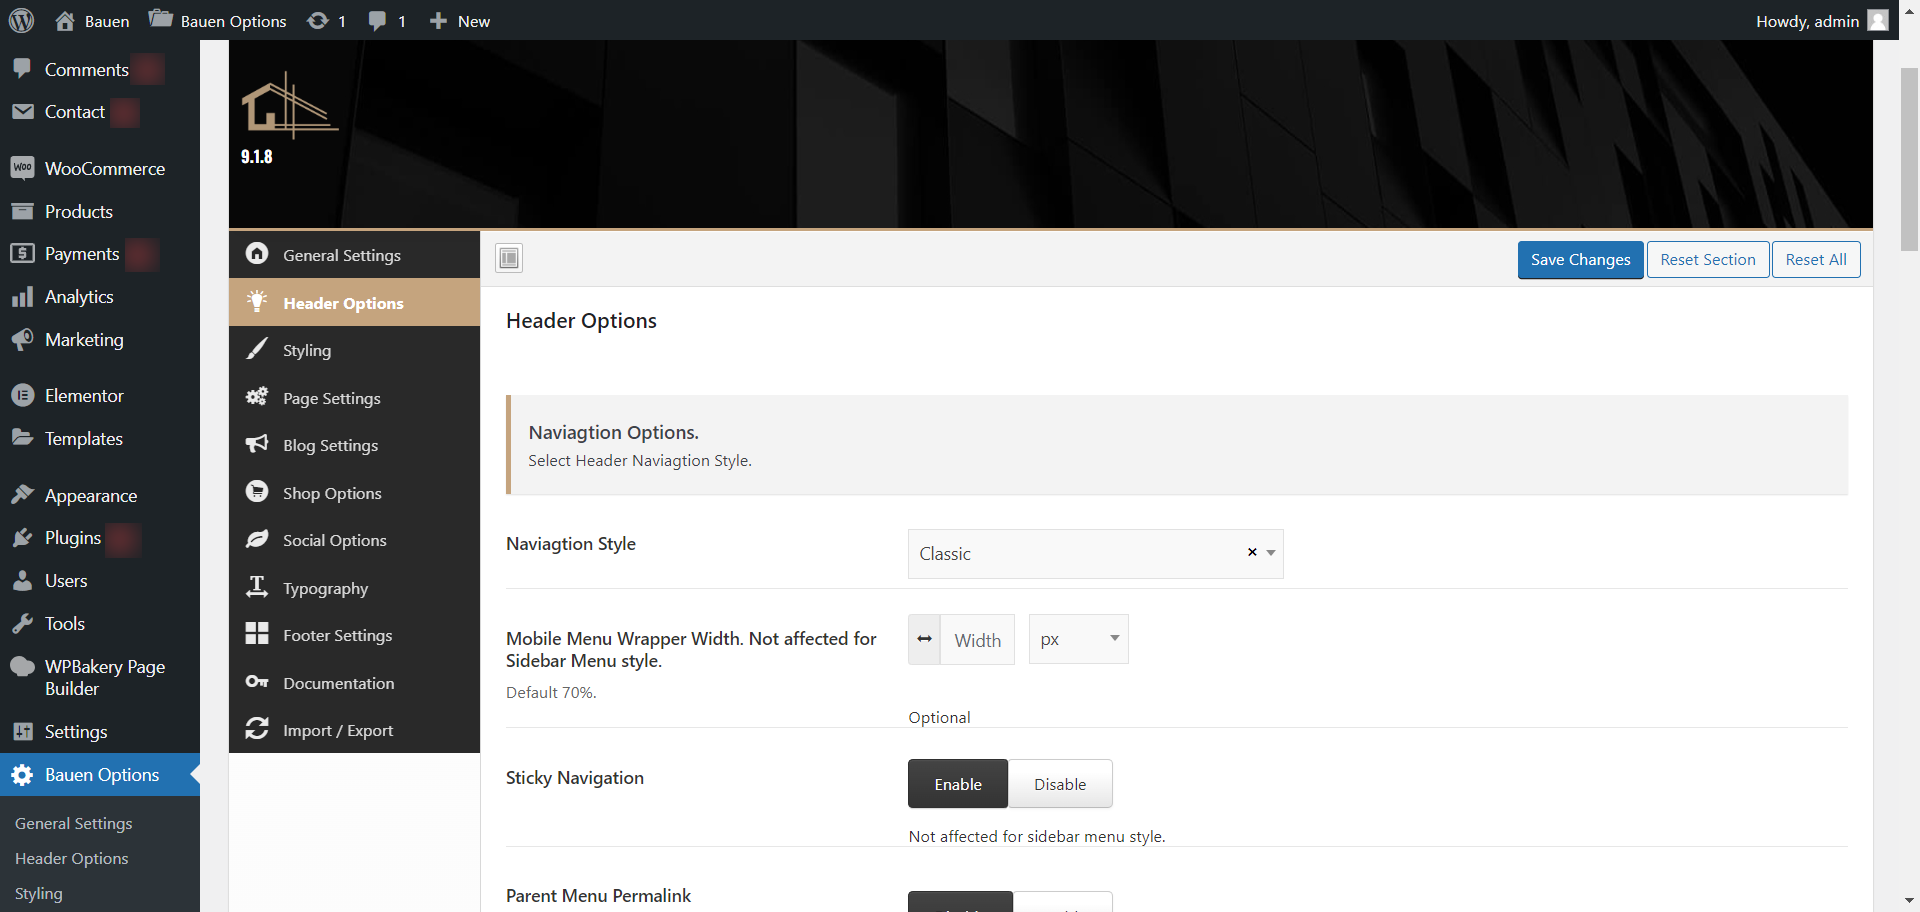Screen dimensions: 1920x912
Task: Open the comments bubble icon in admin bar
Action: click(377, 21)
